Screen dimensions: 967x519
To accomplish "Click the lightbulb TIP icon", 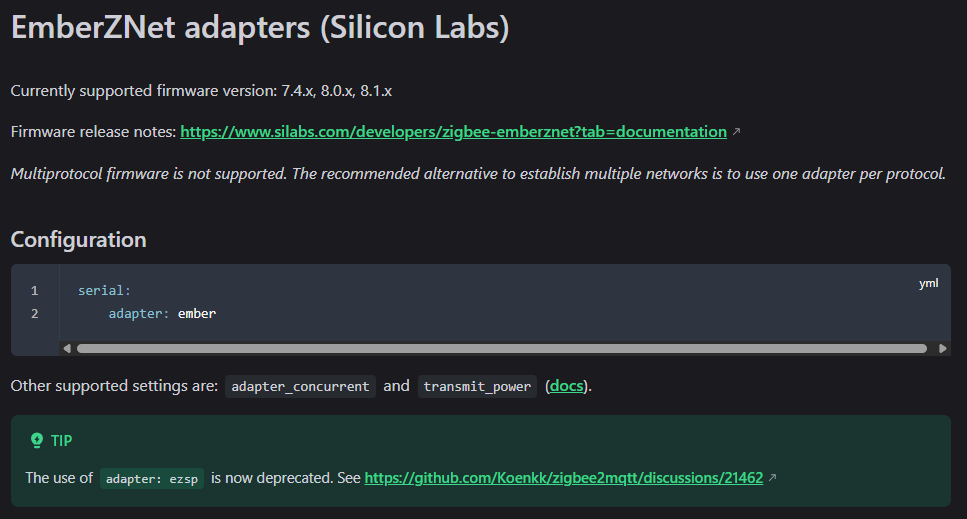I will tap(37, 440).
